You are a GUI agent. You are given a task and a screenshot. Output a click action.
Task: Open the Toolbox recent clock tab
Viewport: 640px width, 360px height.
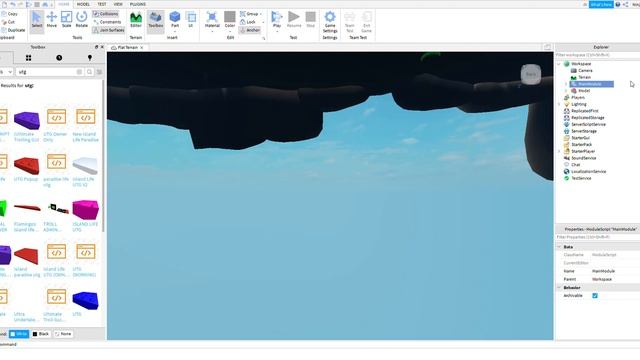(x=59, y=58)
